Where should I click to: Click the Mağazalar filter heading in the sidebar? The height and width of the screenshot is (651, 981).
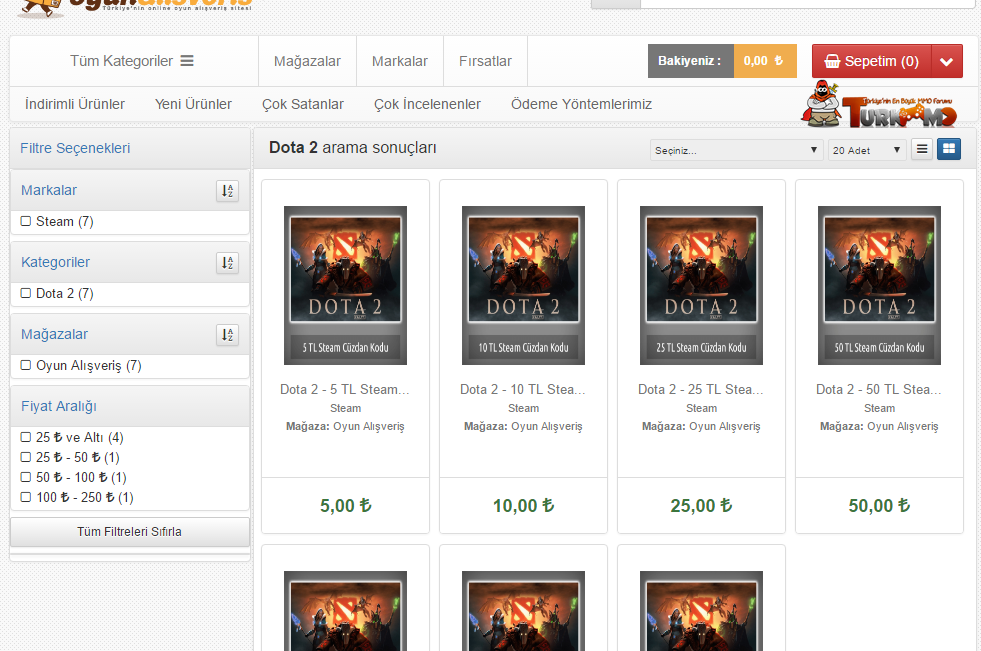point(54,335)
